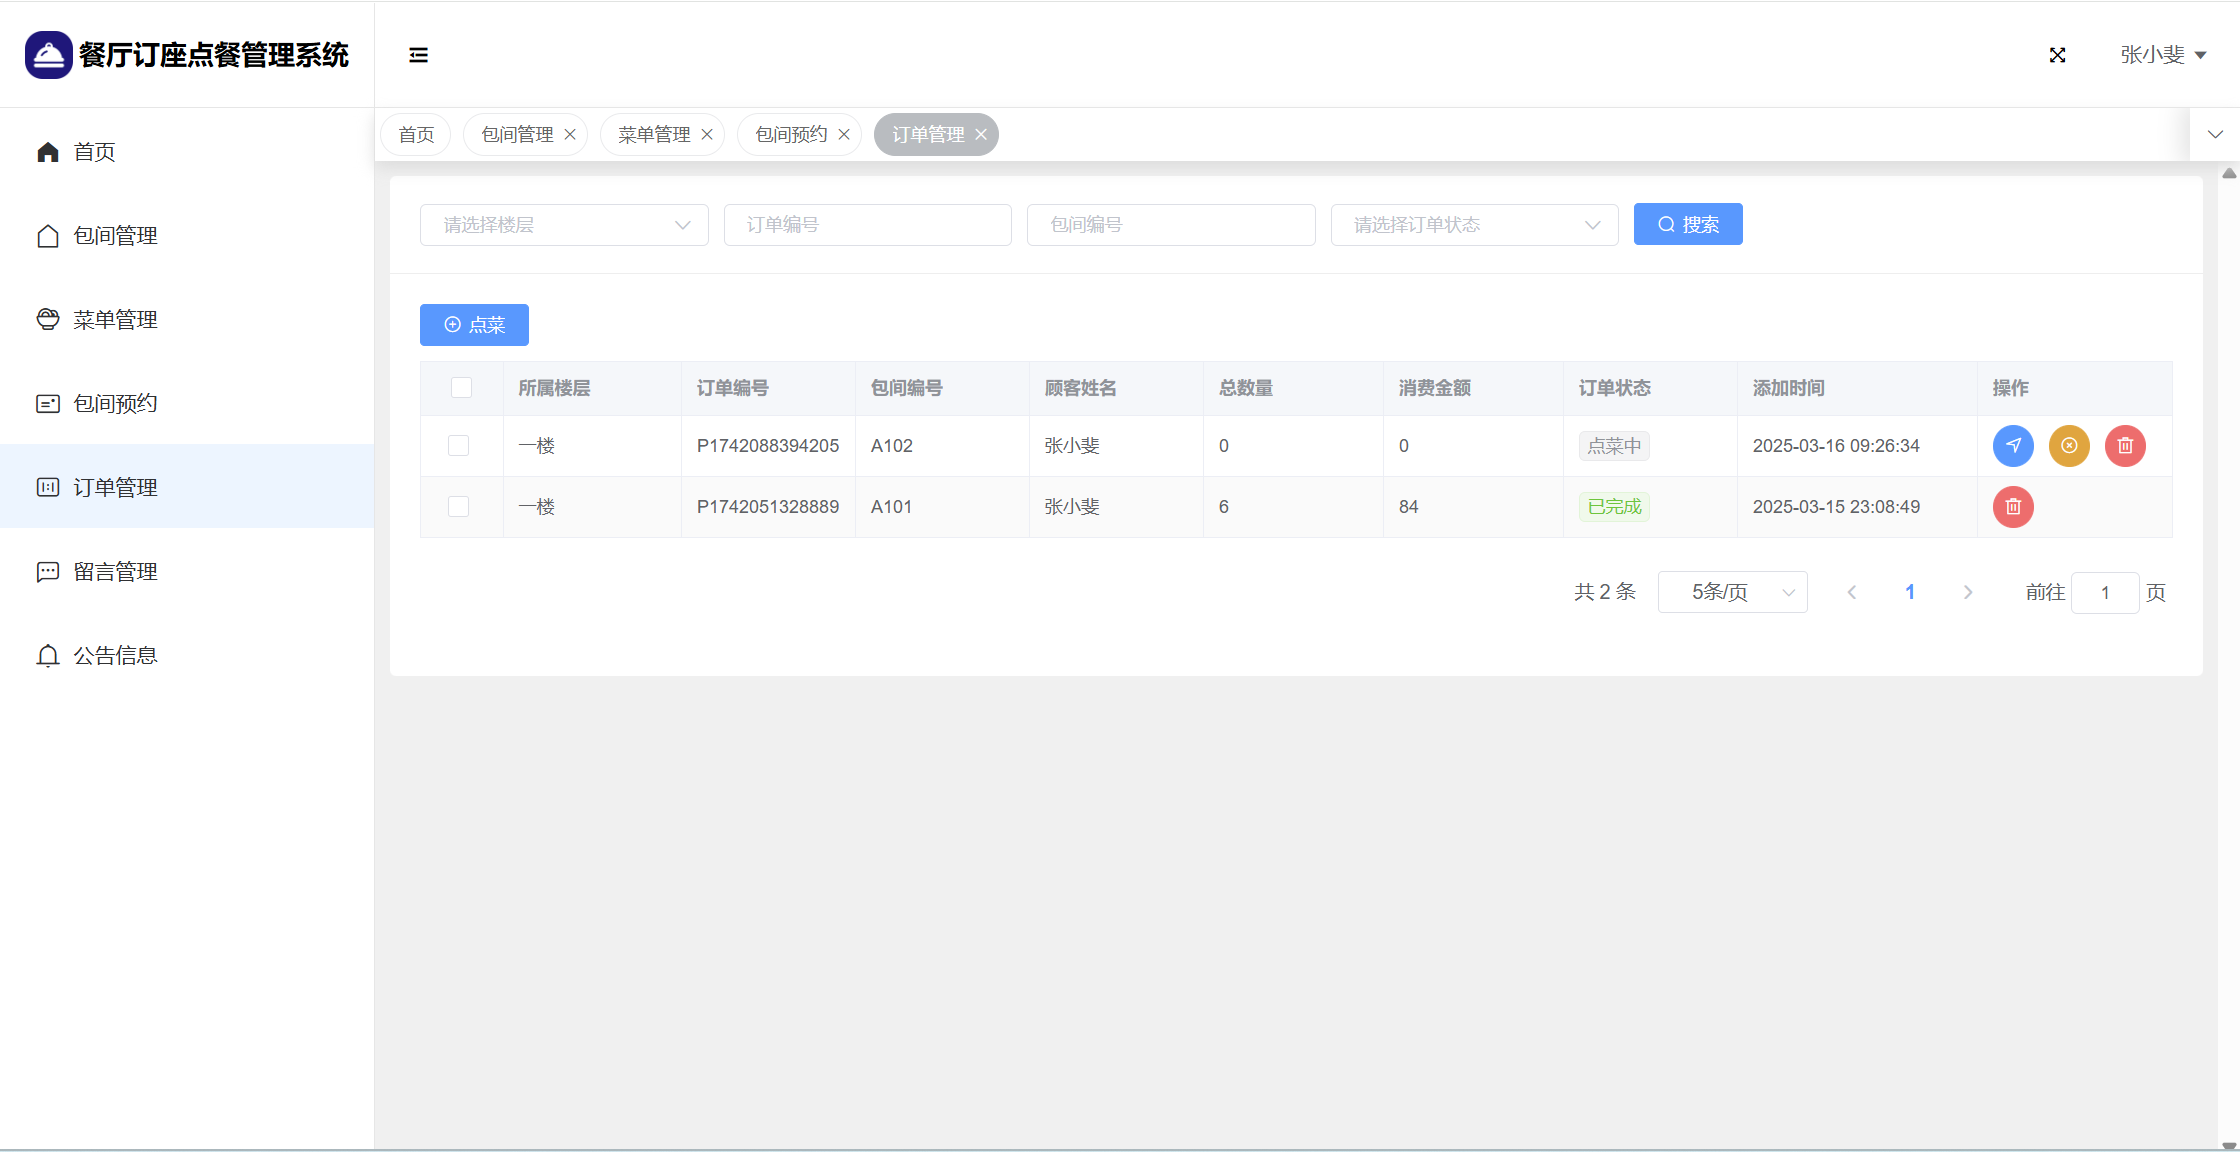
Task: Open 留言管理 in the sidebar menu
Action: (115, 572)
